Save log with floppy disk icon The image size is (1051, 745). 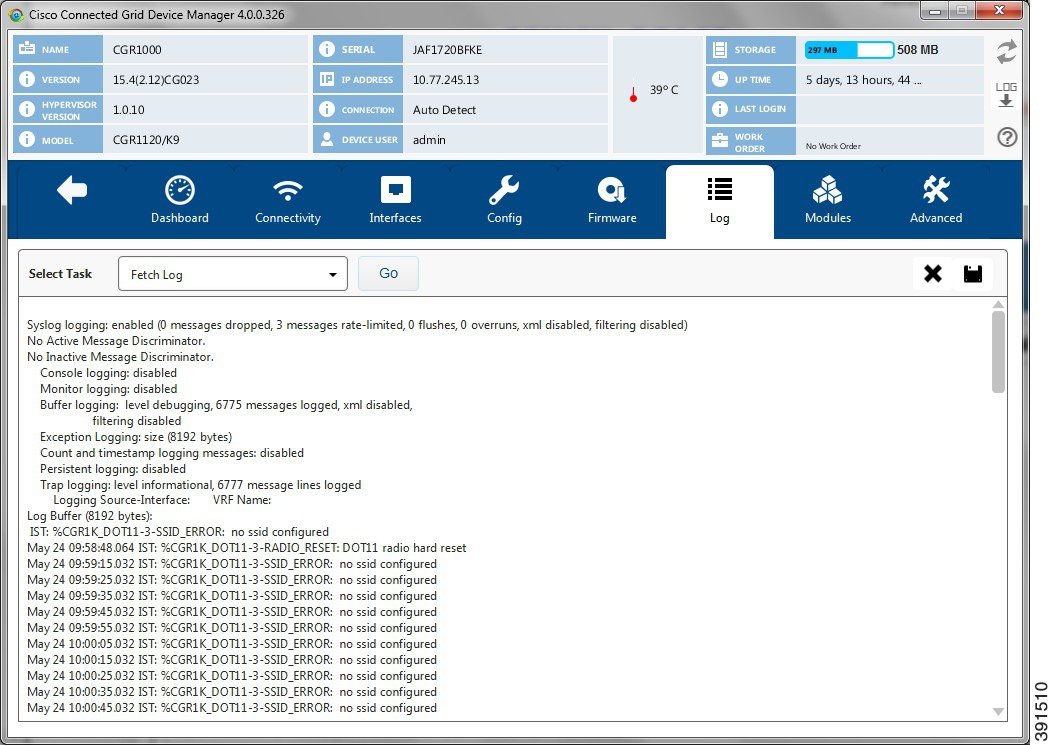click(x=973, y=274)
